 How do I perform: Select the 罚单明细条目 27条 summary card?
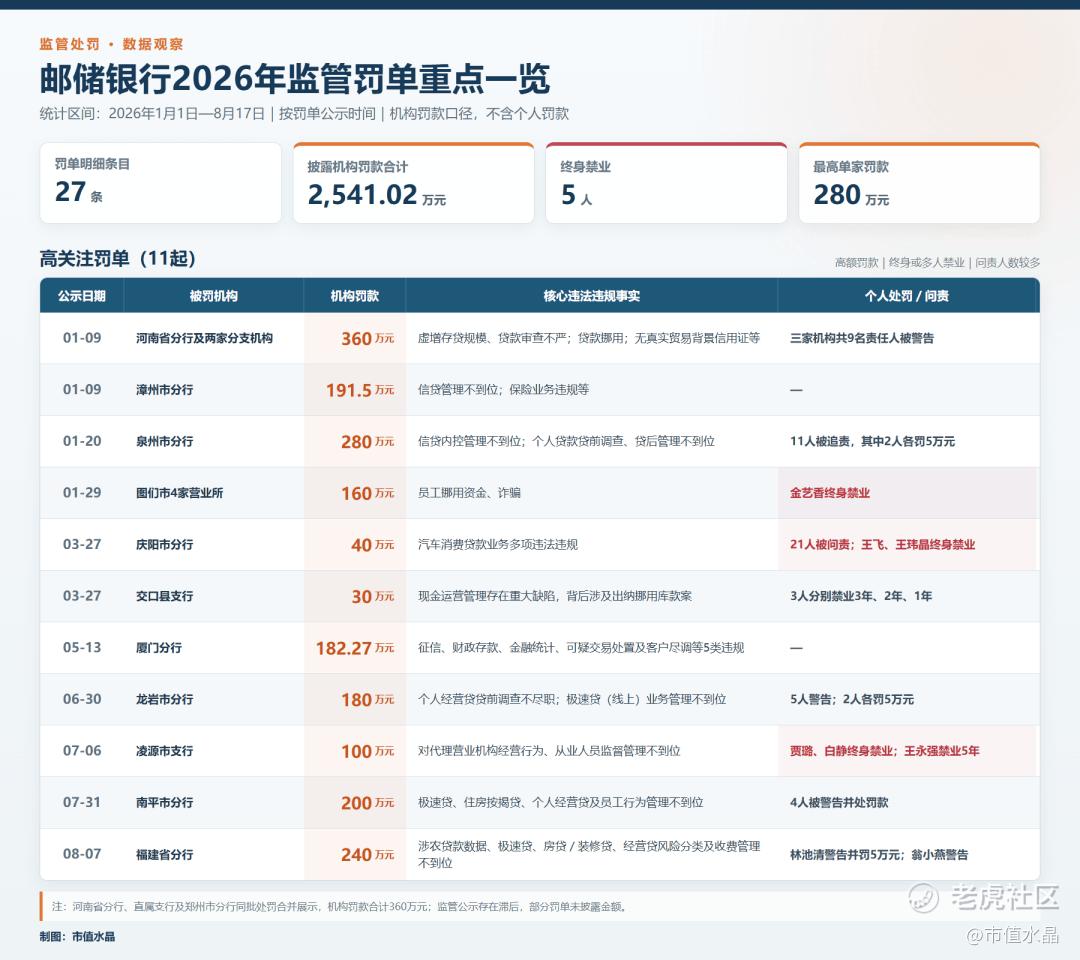point(160,182)
